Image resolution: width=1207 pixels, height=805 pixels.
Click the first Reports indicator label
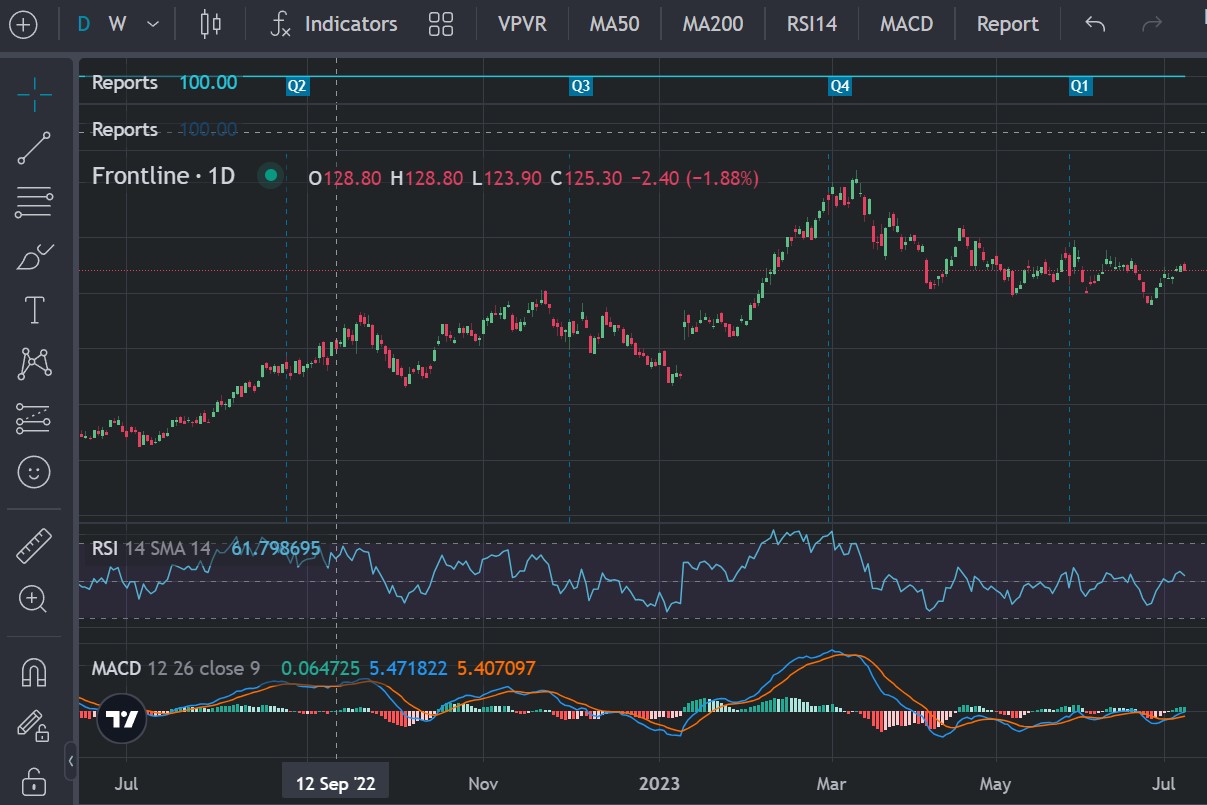pos(125,83)
